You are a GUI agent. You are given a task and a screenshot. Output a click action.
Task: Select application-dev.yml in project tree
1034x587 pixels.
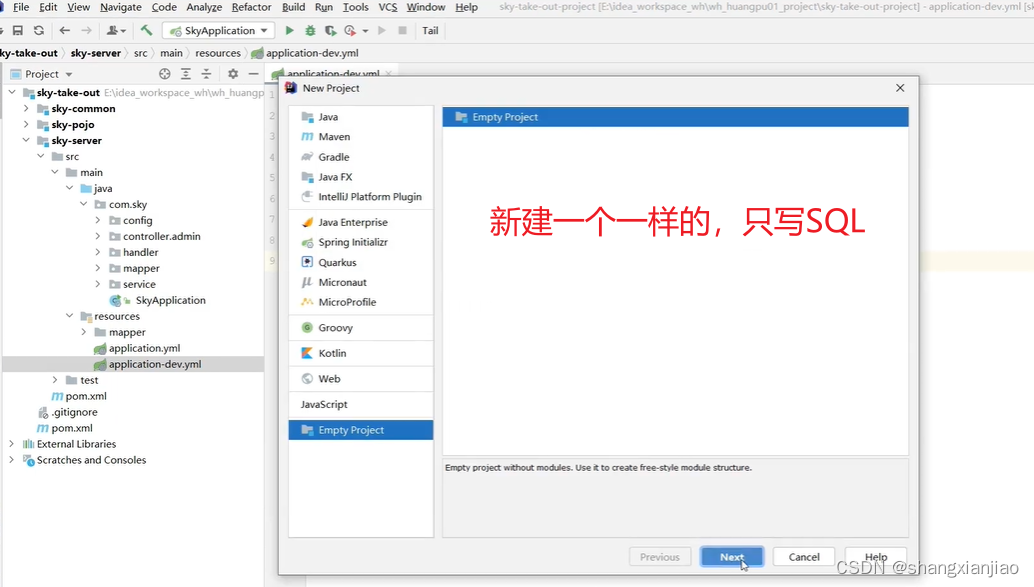[x=155, y=364]
